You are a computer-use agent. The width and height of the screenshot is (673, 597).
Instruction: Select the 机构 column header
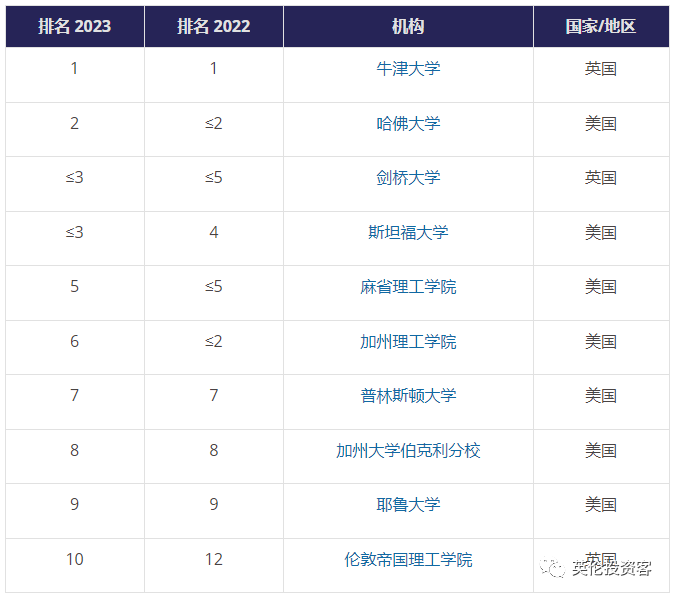(x=408, y=26)
